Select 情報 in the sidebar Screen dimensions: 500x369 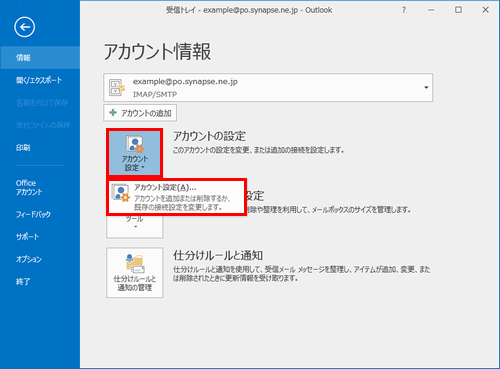pos(40,58)
